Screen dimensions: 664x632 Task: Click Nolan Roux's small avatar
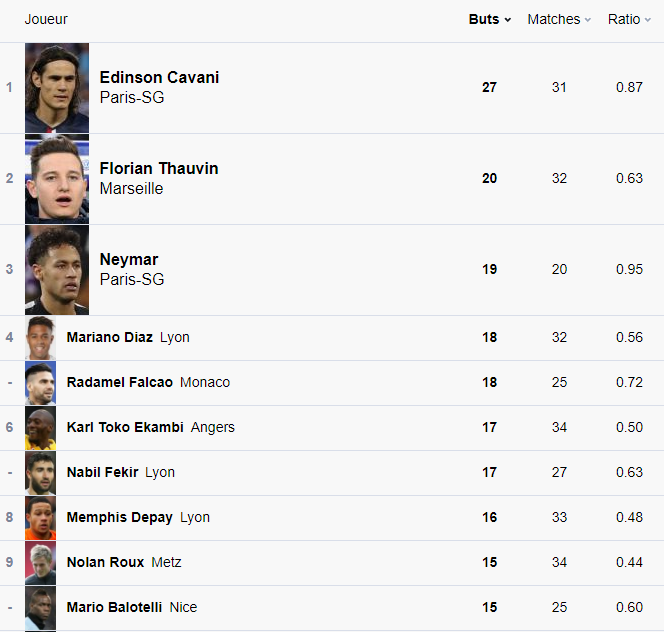41,563
